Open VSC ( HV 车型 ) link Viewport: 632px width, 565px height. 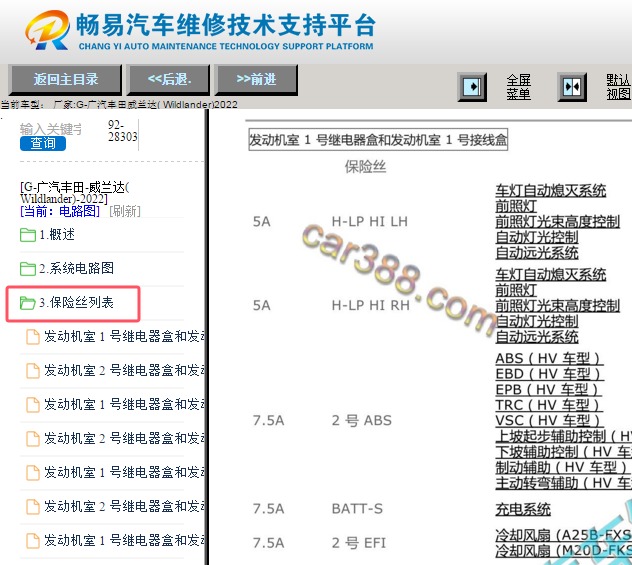(549, 420)
